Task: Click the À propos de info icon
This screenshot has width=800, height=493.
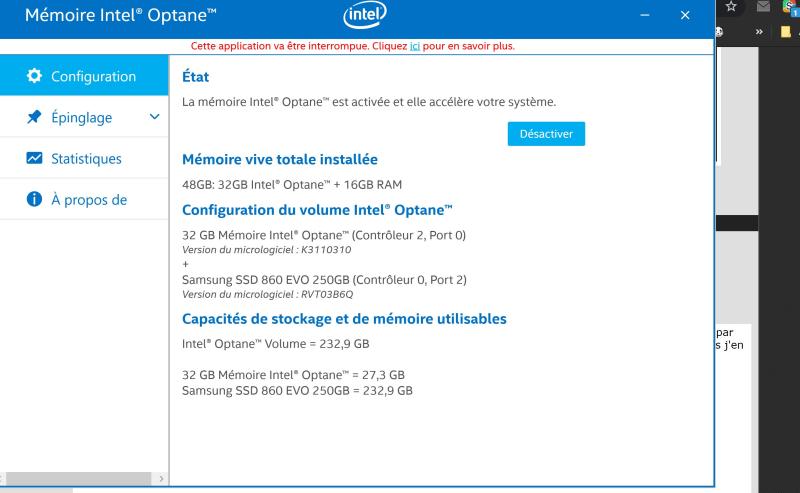Action: click(34, 199)
